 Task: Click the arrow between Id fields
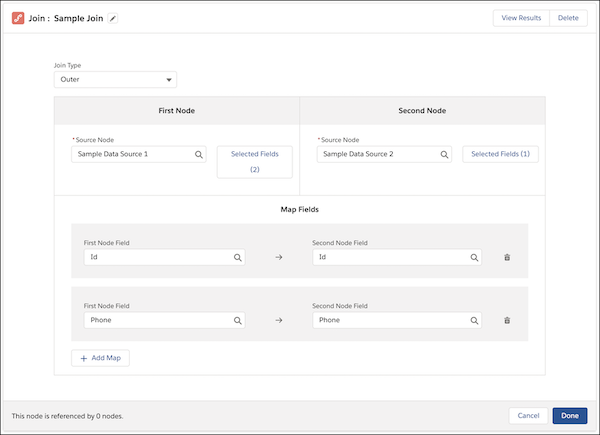coord(279,257)
